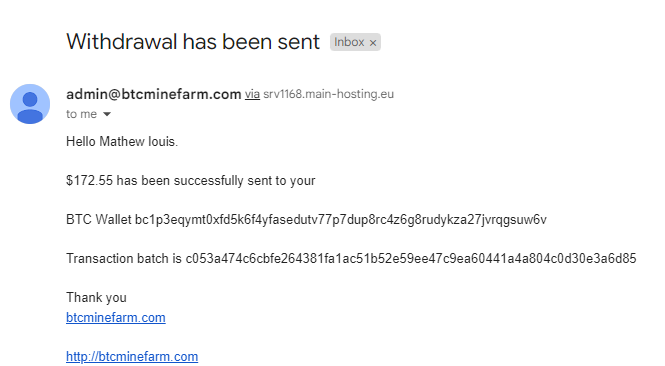This screenshot has height=366, width=665.
Task: Open the btcminefarm.com link under Thank you
Action: [x=116, y=317]
